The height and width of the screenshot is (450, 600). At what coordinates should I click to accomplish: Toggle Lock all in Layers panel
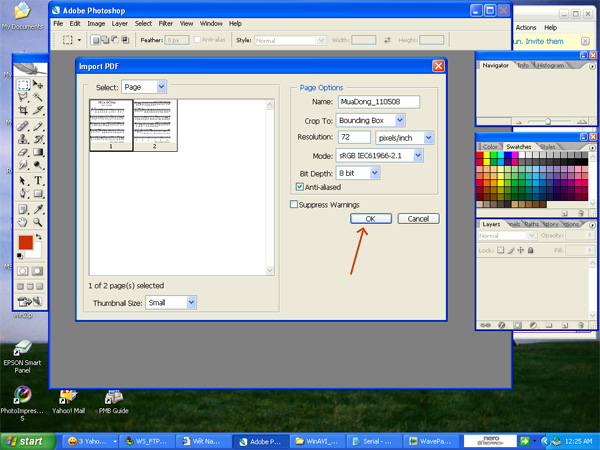[x=530, y=250]
